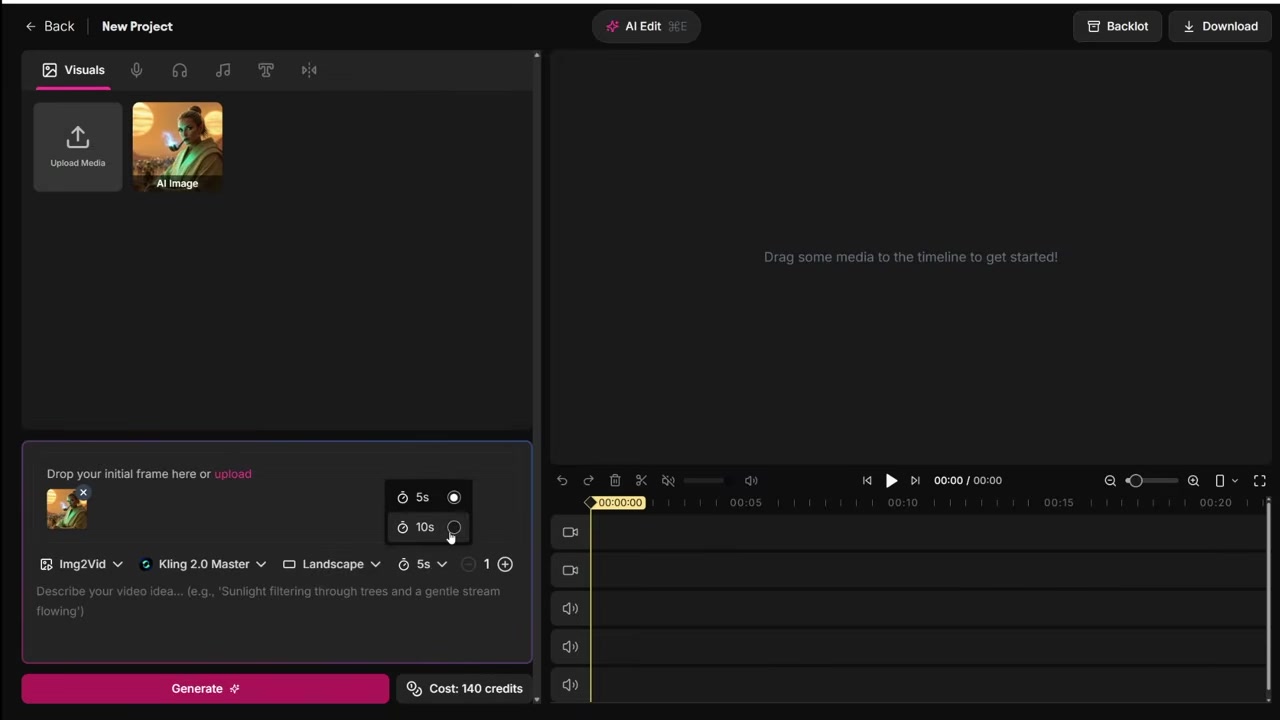
Task: Open the Landscape aspect dropdown
Action: coord(332,564)
